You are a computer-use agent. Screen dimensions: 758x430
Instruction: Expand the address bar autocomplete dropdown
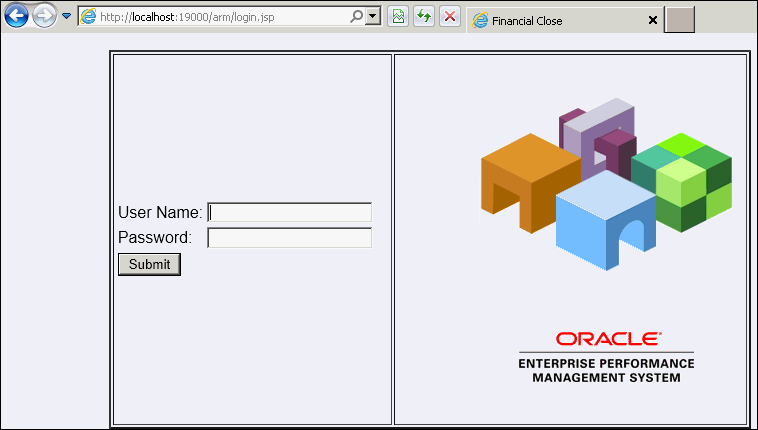[372, 16]
